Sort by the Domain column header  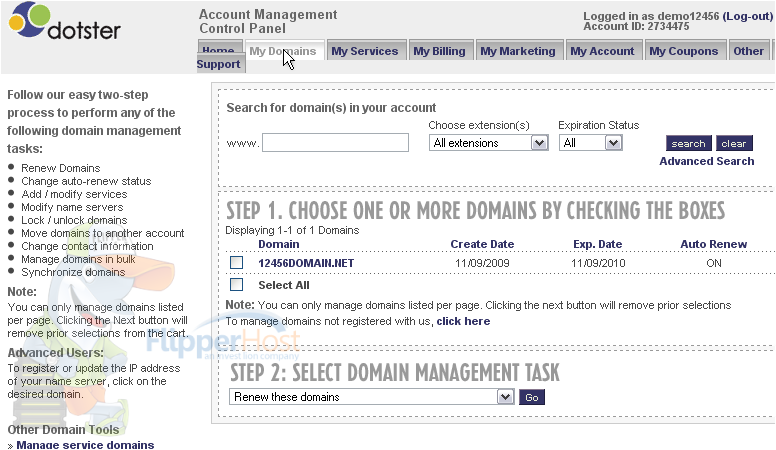click(279, 244)
